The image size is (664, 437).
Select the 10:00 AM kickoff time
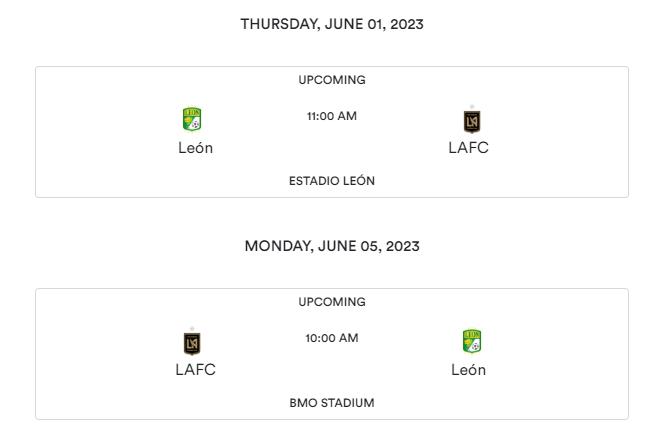(x=332, y=338)
